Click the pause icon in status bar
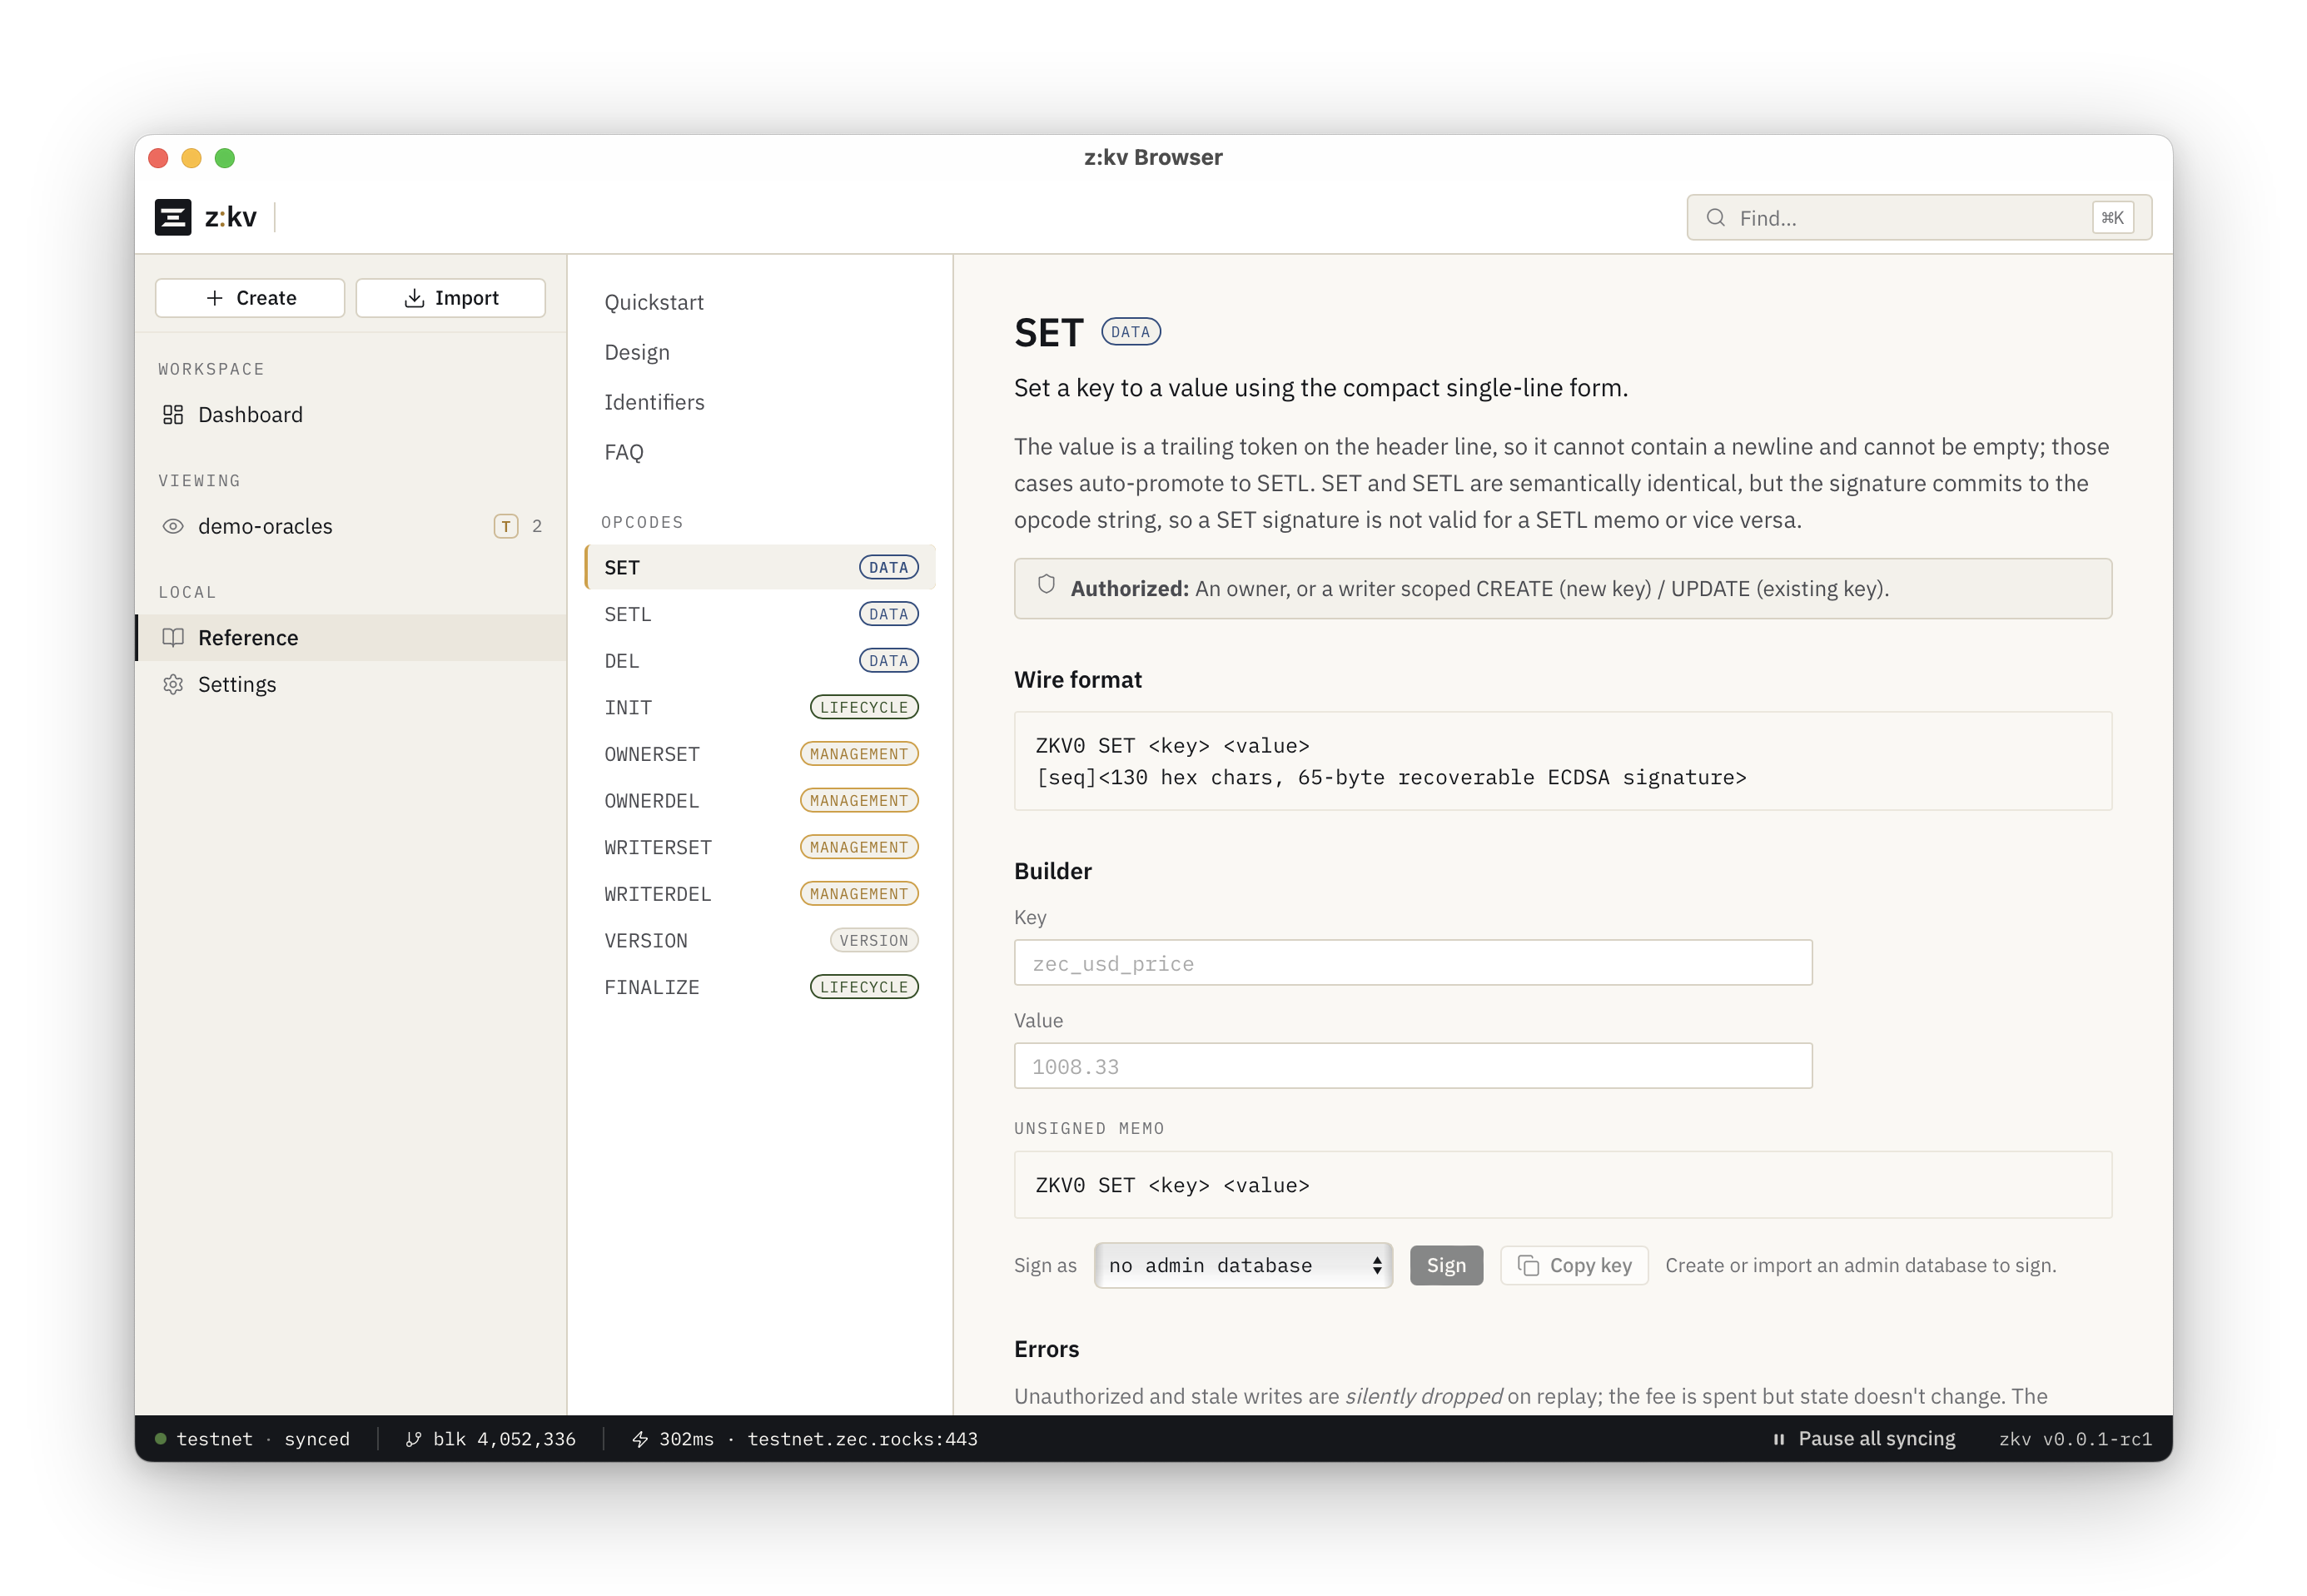Viewport: 2307px width, 1596px height. coord(1778,1439)
